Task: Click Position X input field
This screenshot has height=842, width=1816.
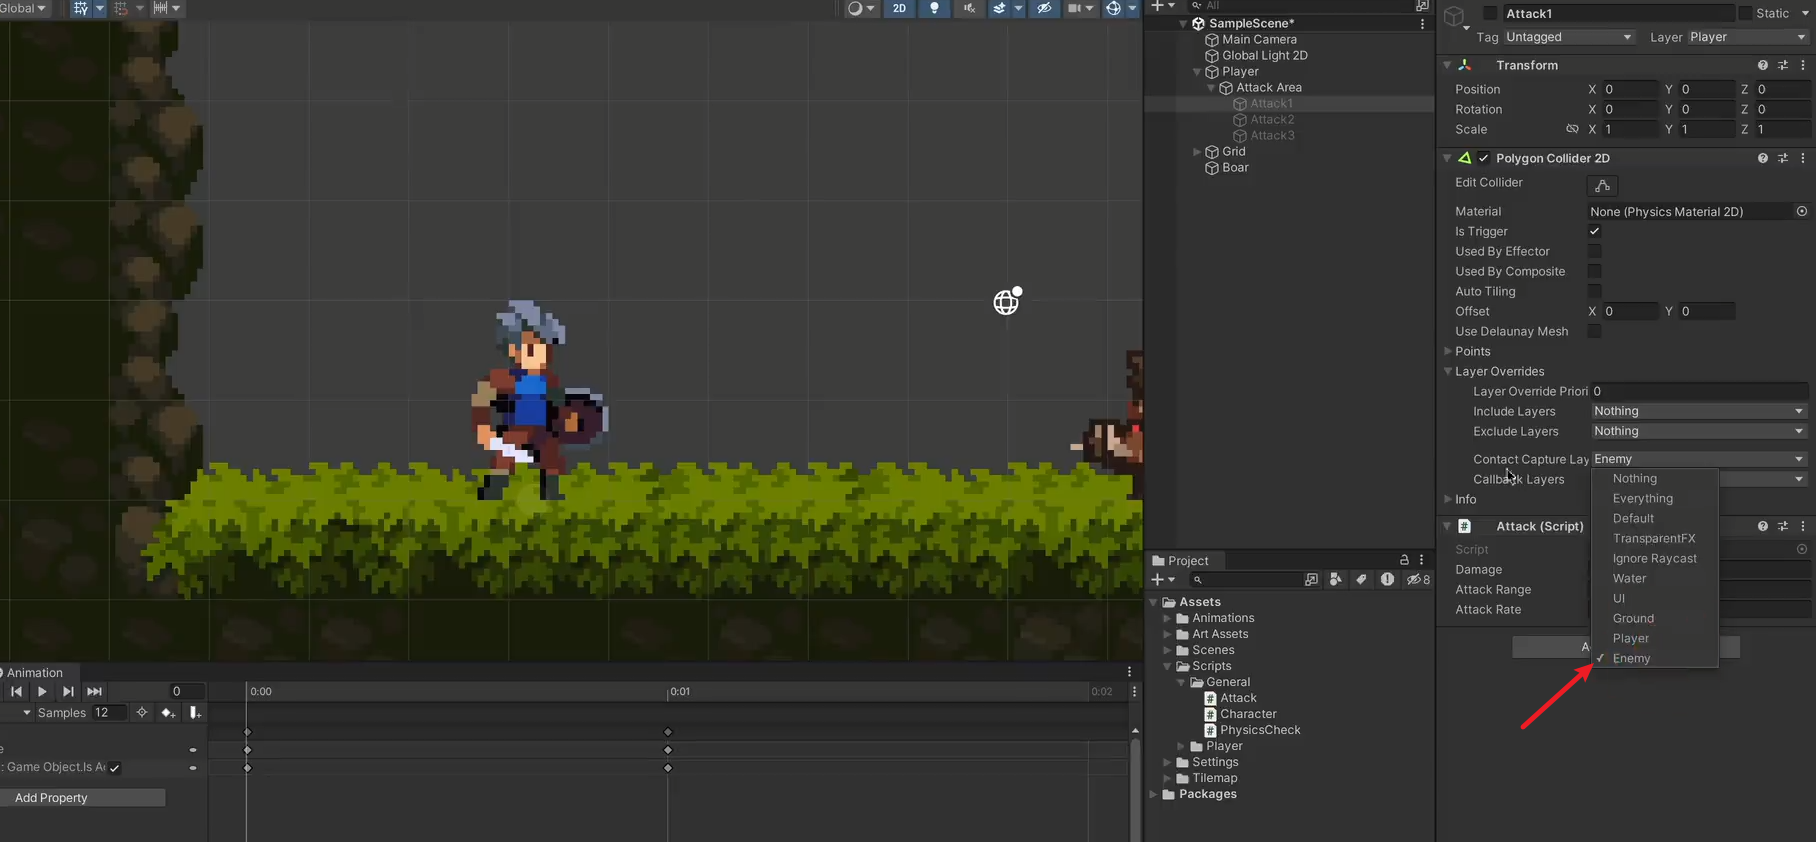Action: (1630, 89)
